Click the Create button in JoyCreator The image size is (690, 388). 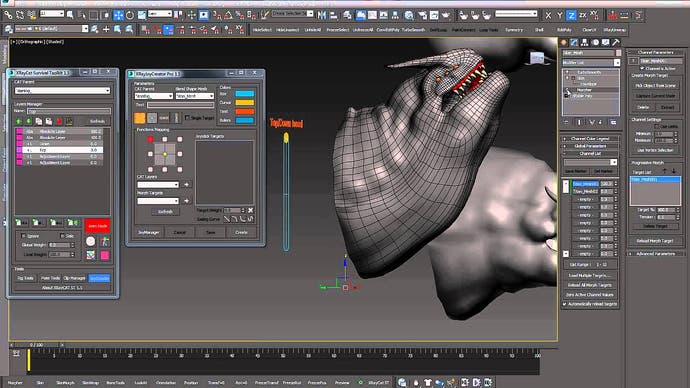click(x=241, y=232)
